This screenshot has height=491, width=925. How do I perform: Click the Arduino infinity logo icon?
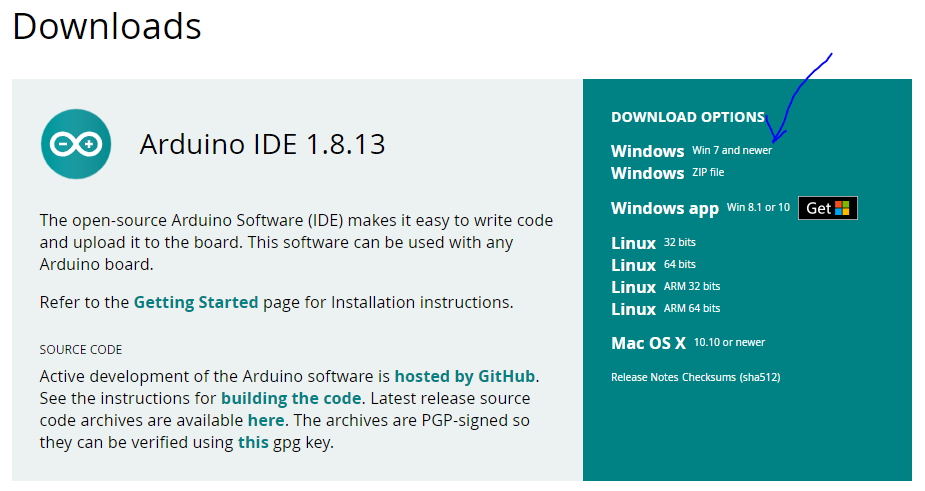tap(76, 144)
